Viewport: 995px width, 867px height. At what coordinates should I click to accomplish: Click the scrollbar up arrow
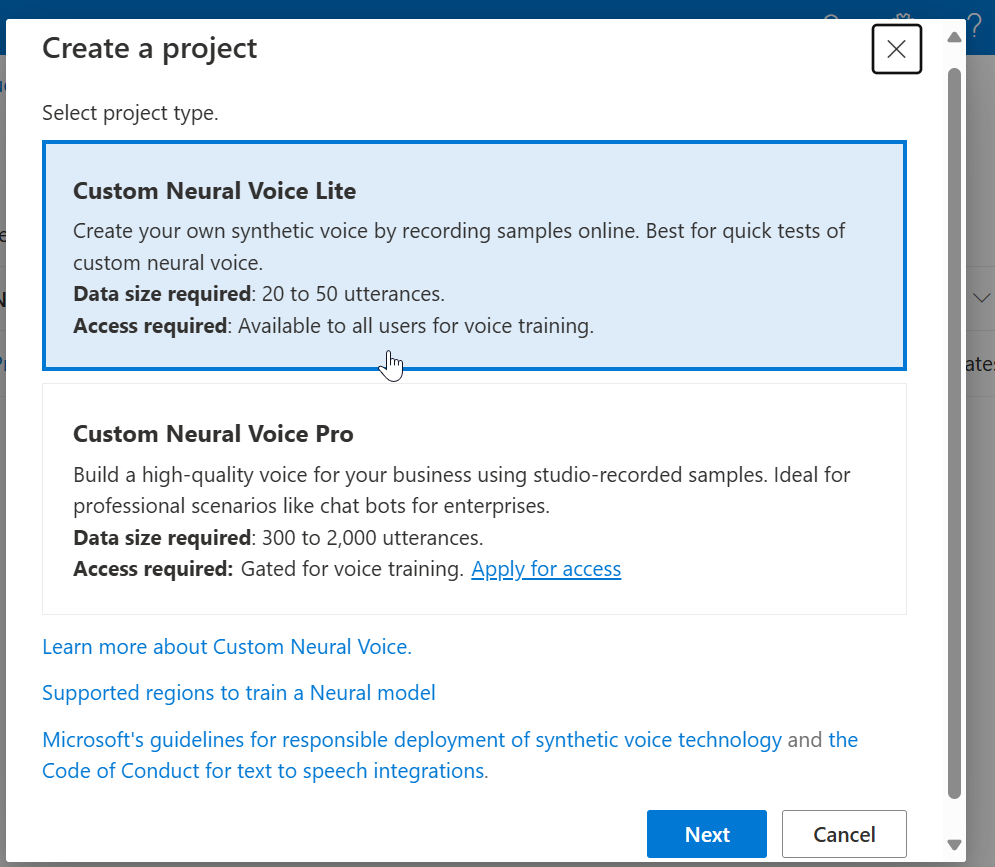(x=953, y=37)
